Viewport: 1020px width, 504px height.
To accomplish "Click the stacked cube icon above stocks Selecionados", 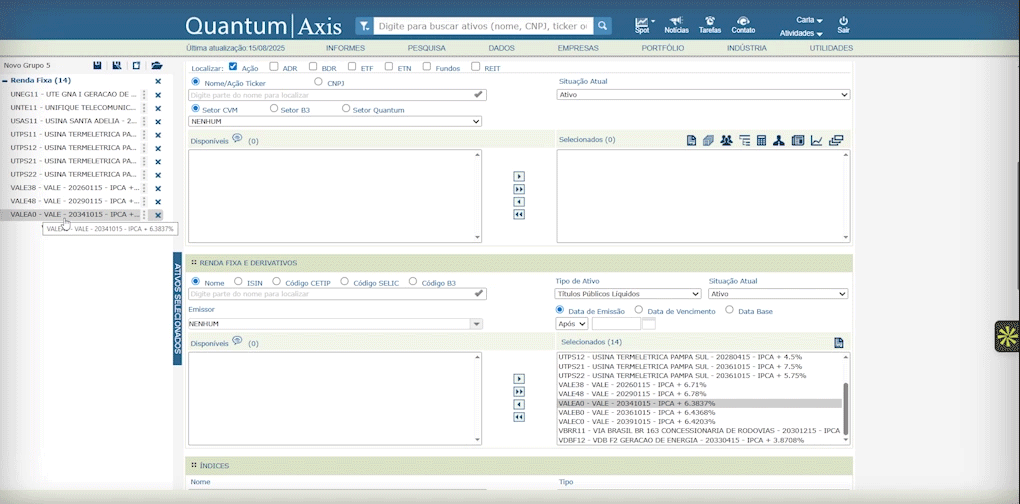I will click(709, 140).
